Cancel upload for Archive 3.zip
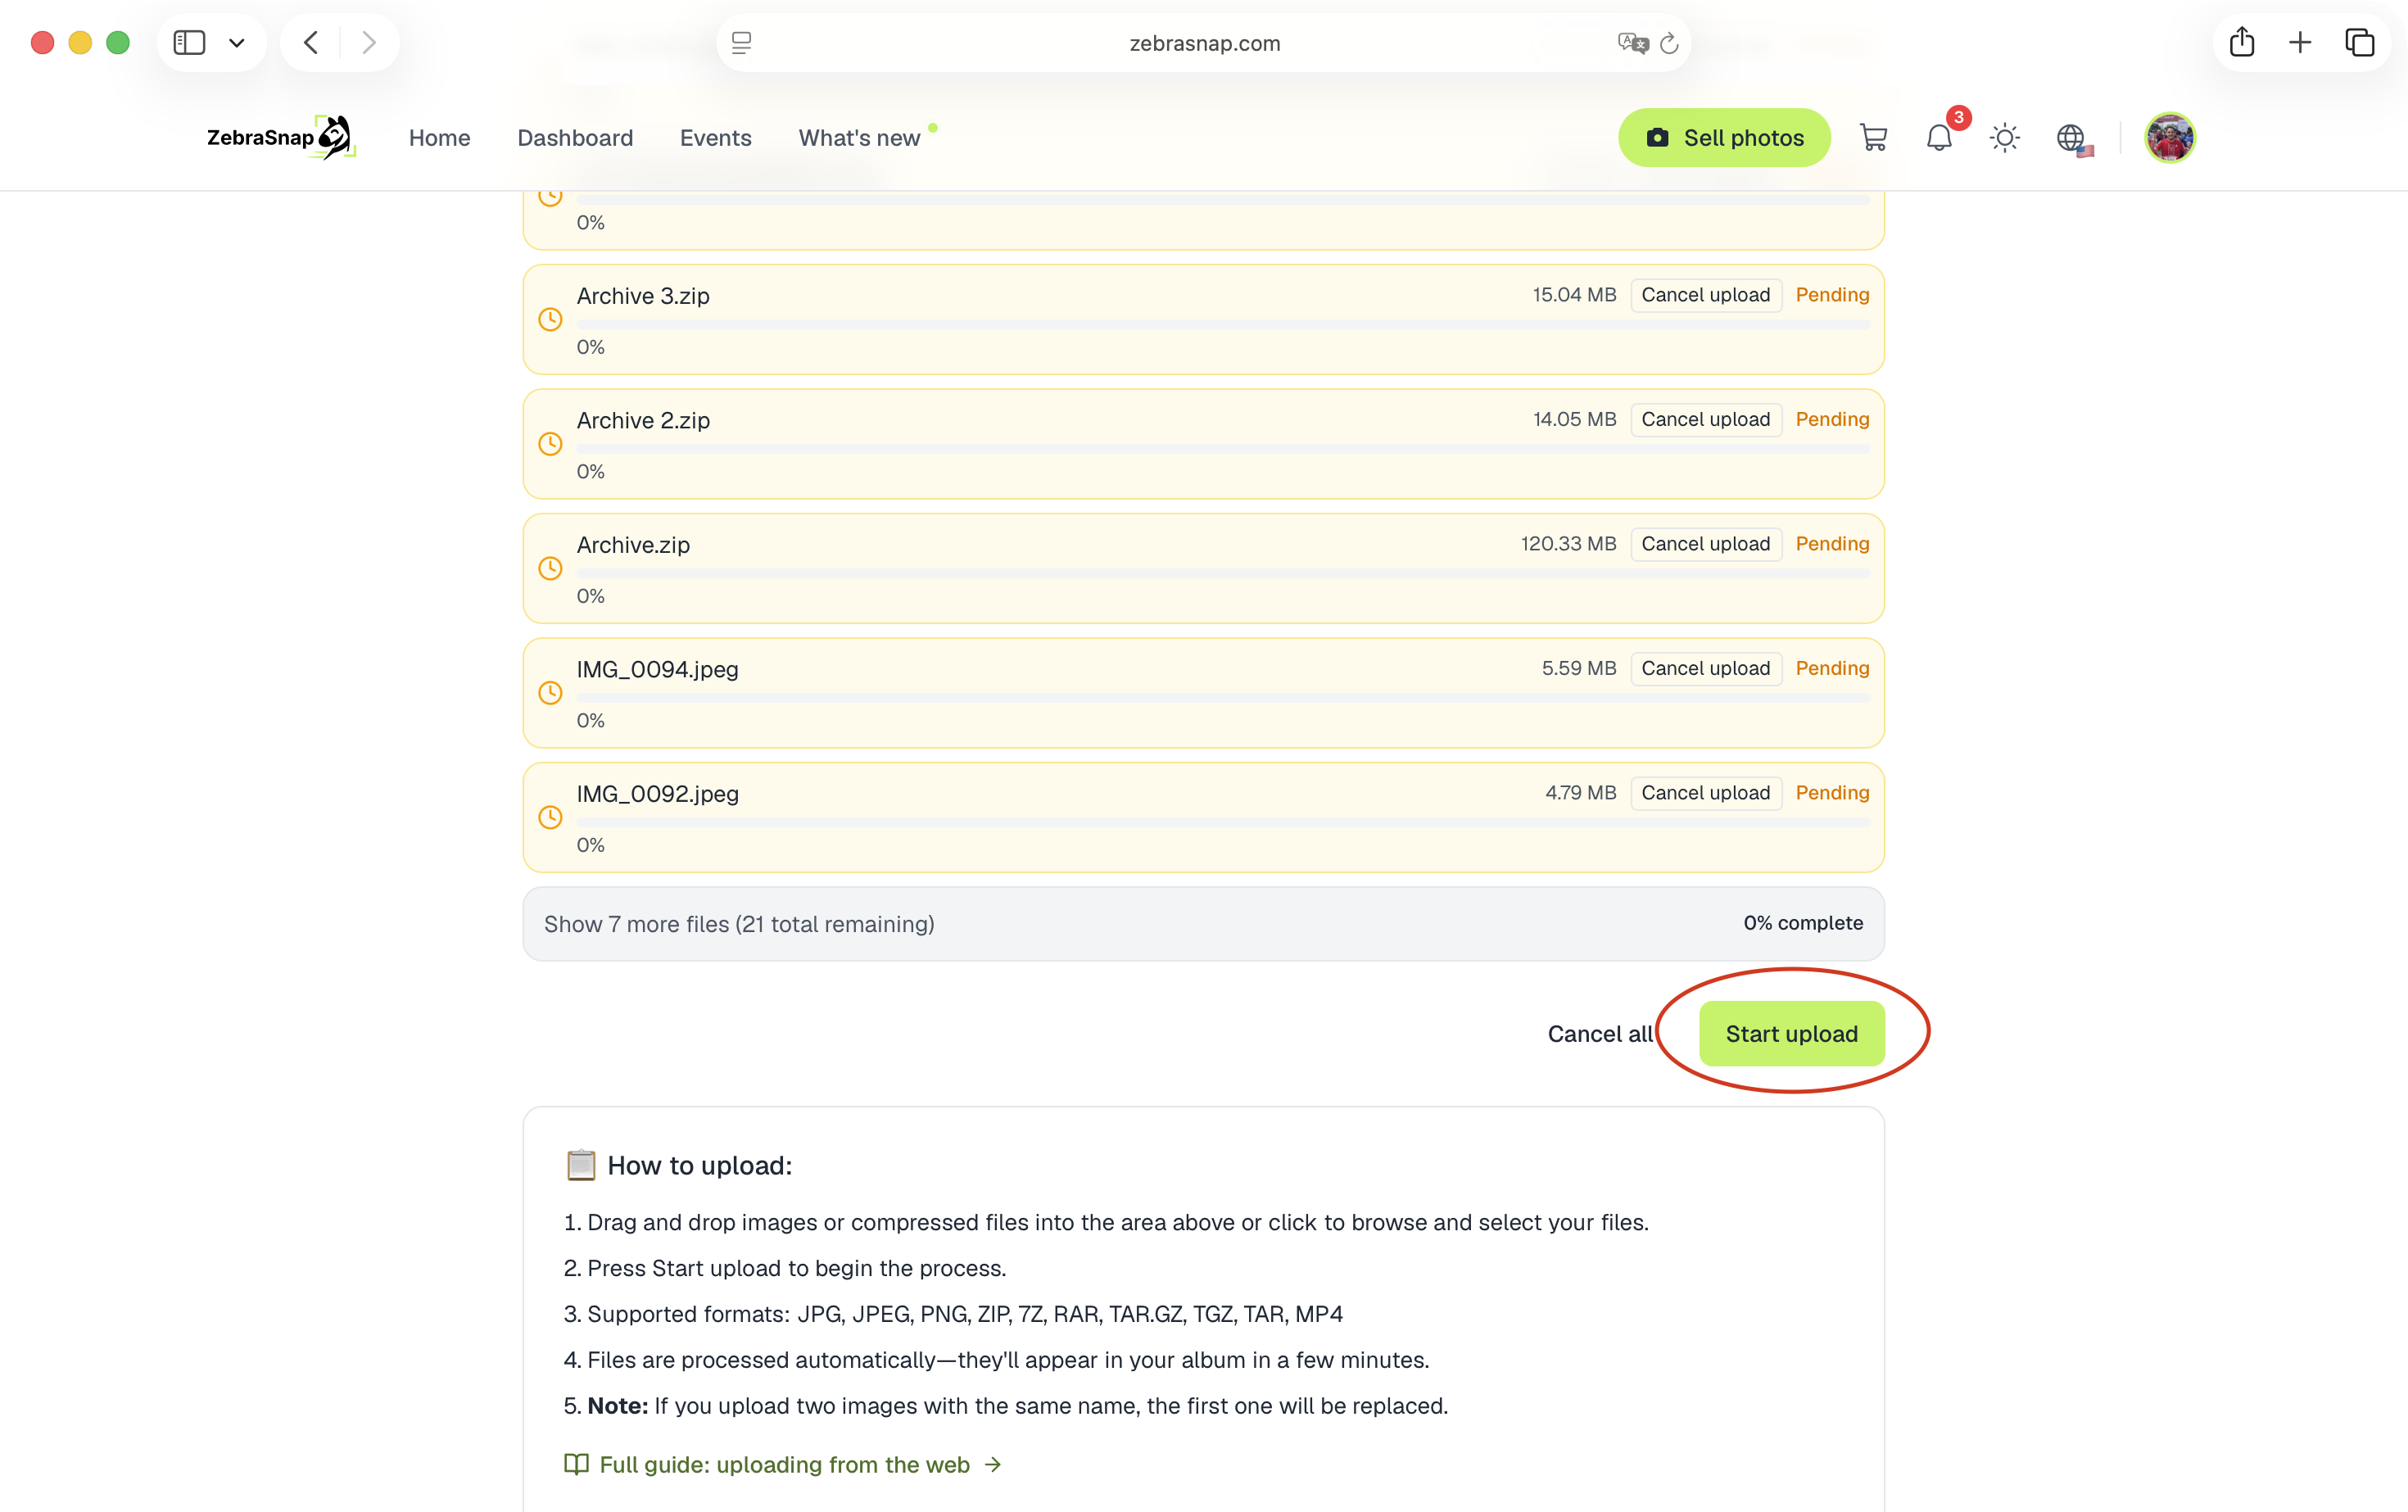This screenshot has height=1512, width=2408. click(1705, 295)
